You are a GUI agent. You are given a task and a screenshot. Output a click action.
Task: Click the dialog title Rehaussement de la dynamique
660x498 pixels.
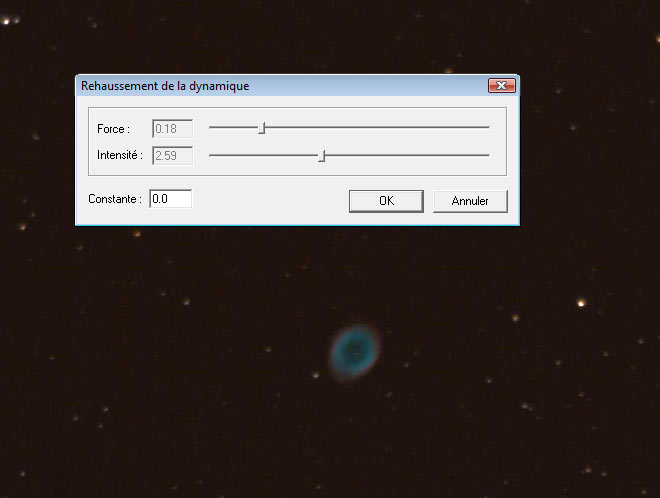pyautogui.click(x=165, y=86)
